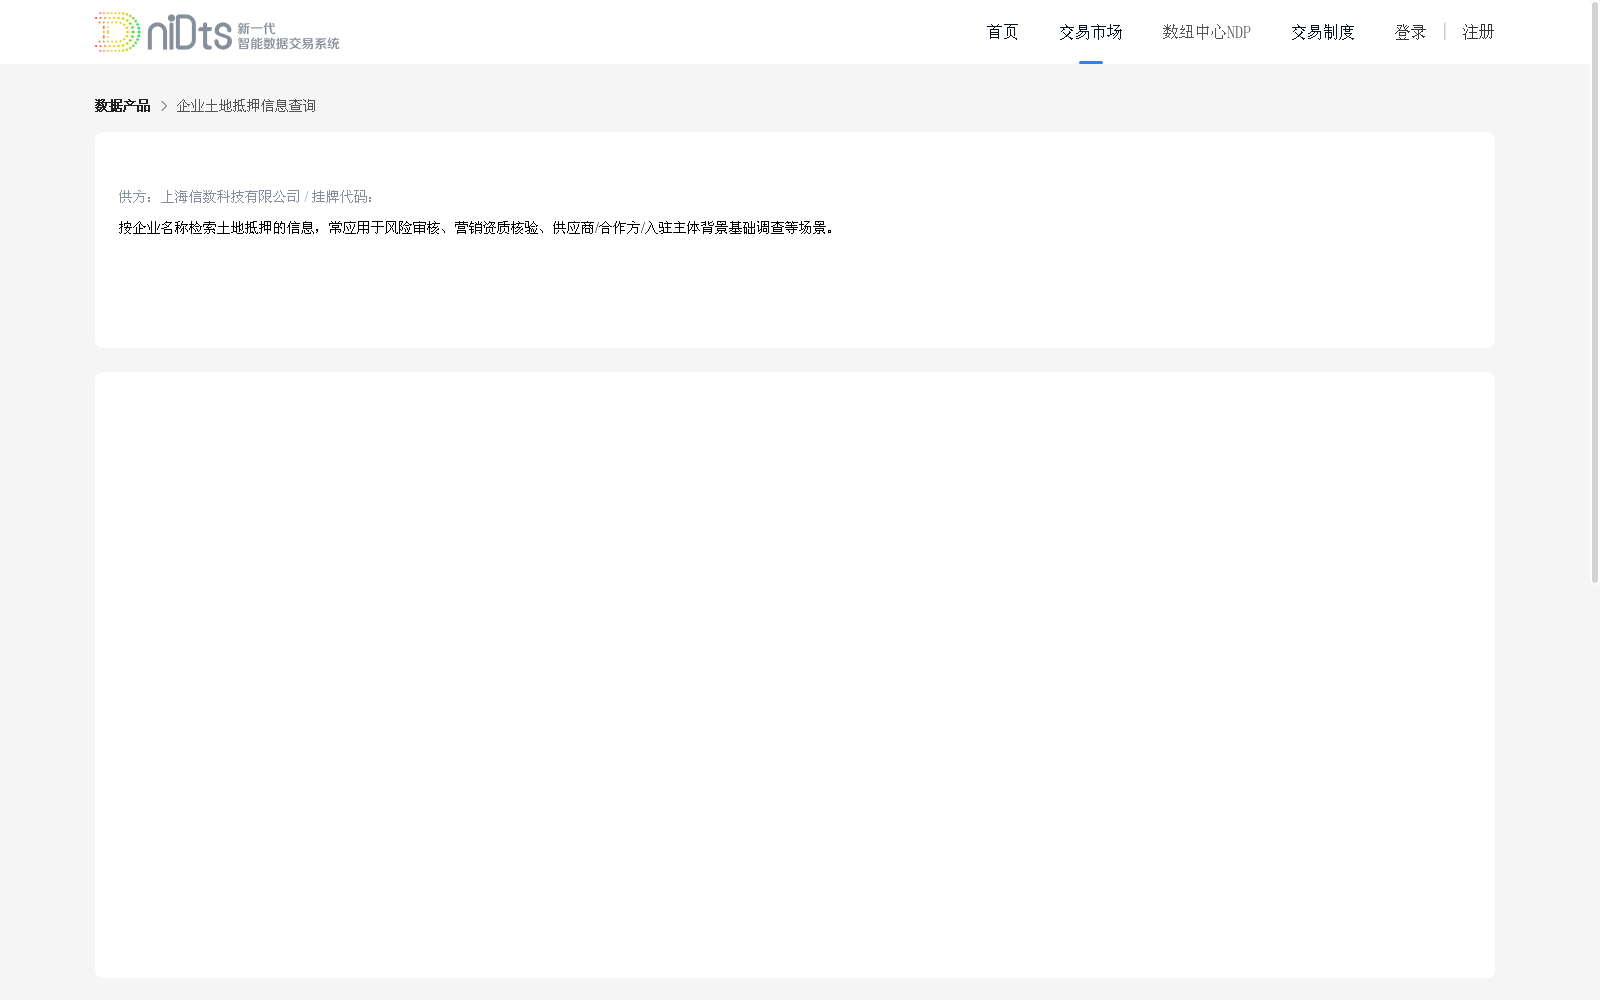This screenshot has width=1600, height=1000.
Task: Open the 交易市场 navigation tab
Action: tap(1090, 32)
